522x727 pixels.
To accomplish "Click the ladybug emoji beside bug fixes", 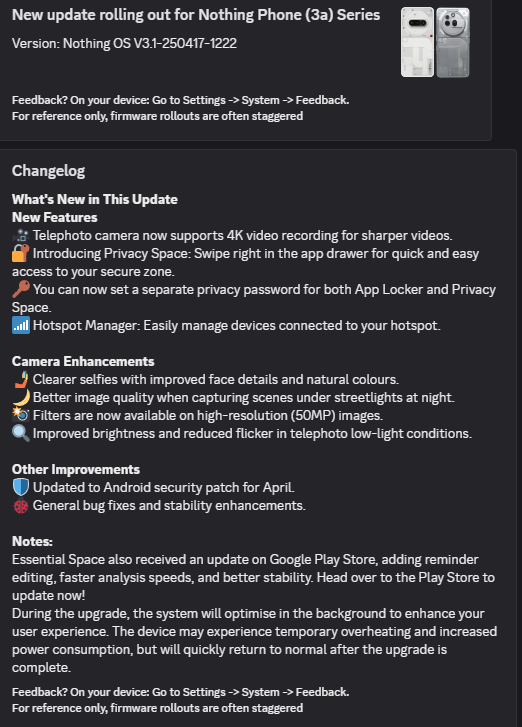I will coord(21,506).
